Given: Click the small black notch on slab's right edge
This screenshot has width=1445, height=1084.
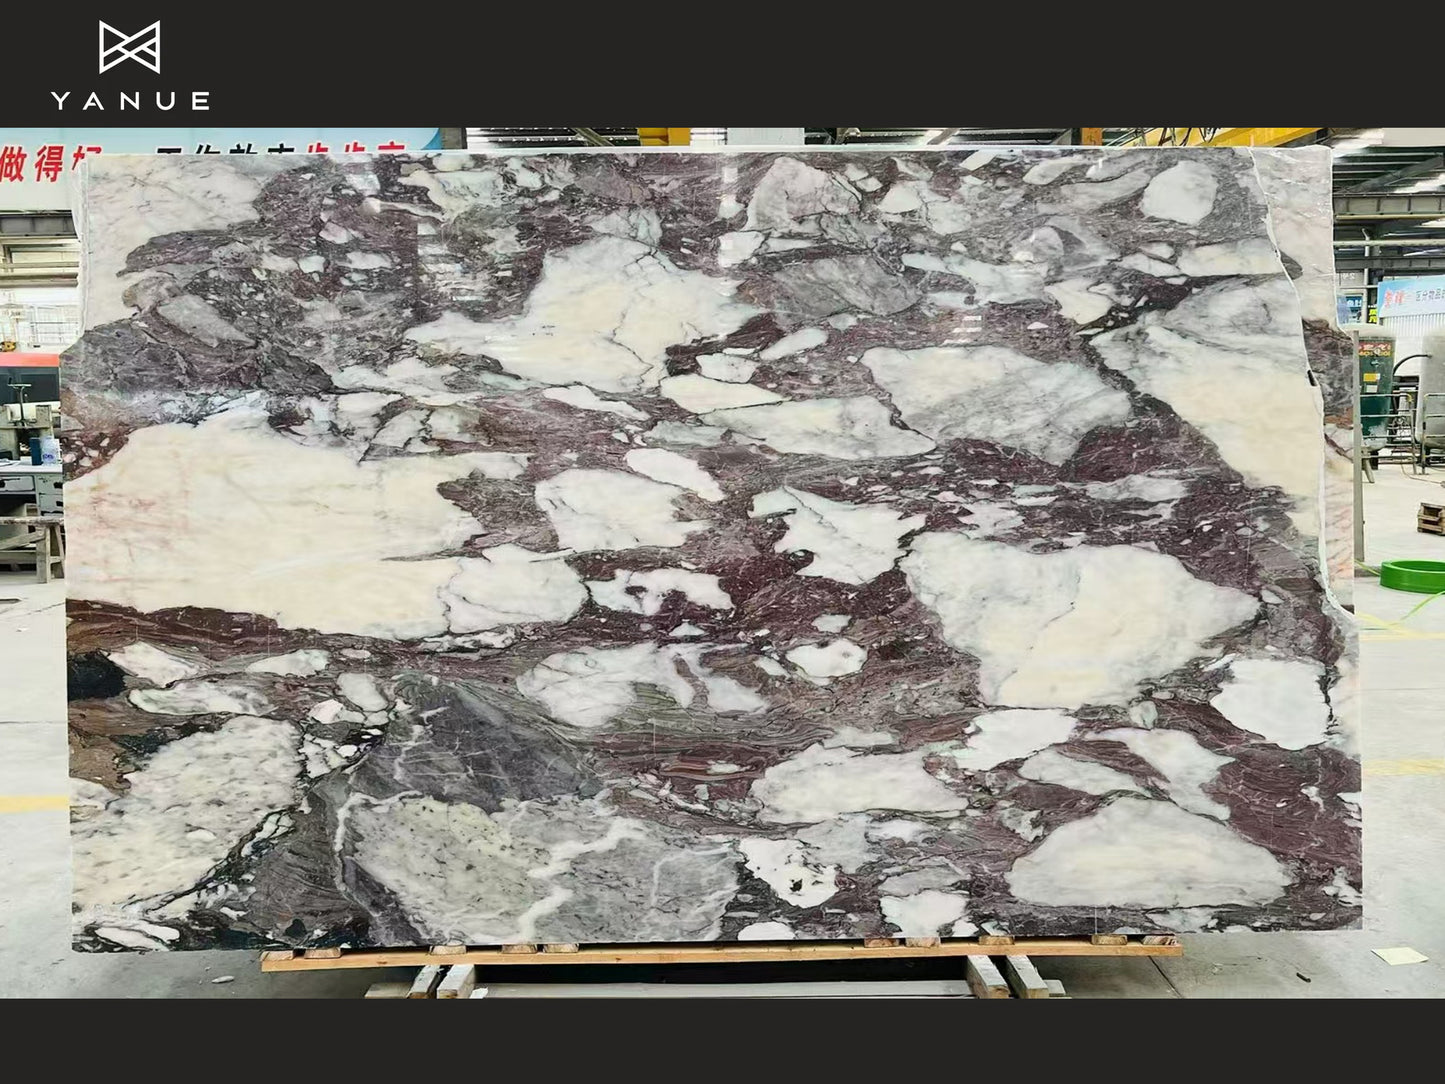Looking at the screenshot, I should tap(1311, 378).
